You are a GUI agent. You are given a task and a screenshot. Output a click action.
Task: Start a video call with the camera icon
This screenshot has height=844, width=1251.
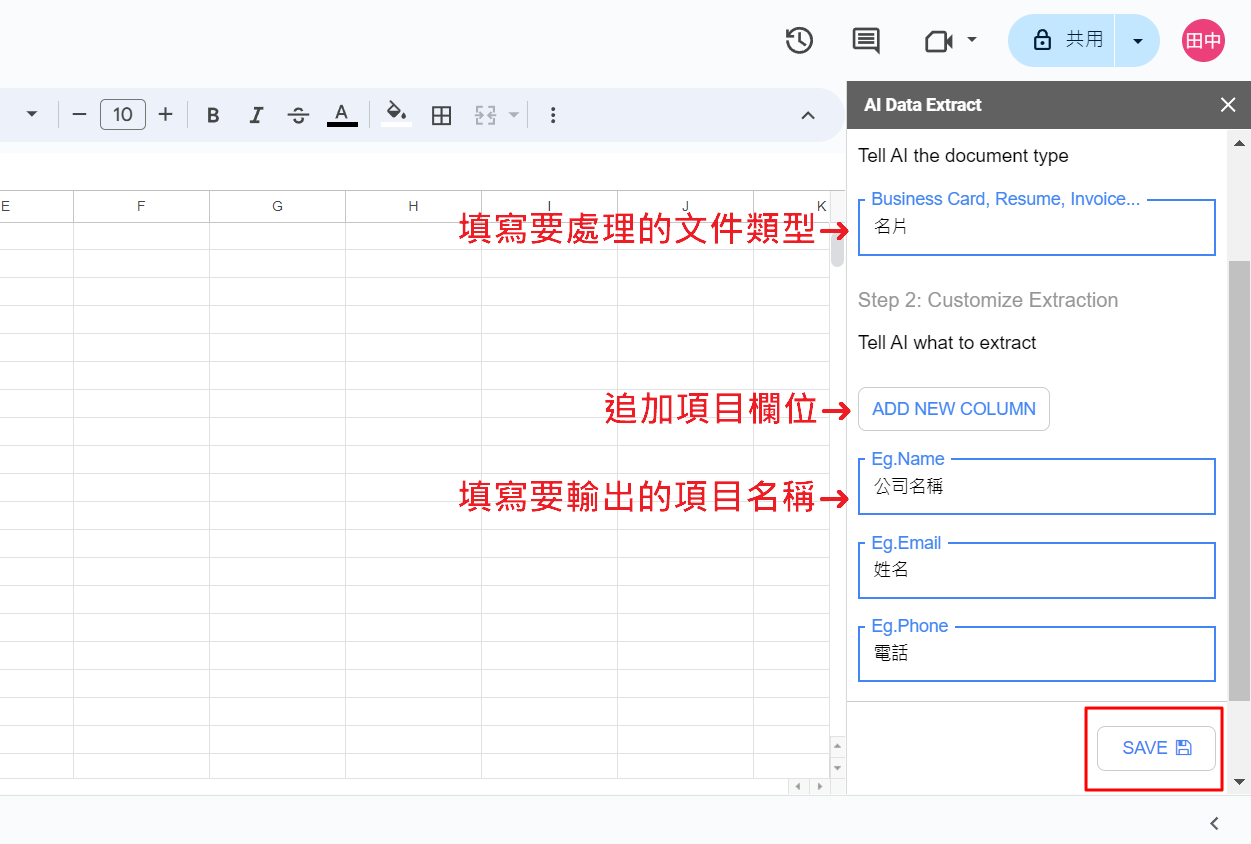point(936,41)
